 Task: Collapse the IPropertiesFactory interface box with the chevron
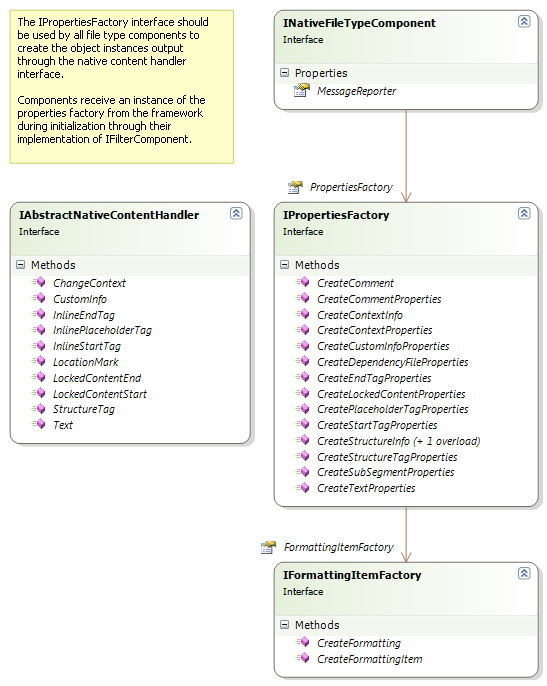[x=524, y=213]
